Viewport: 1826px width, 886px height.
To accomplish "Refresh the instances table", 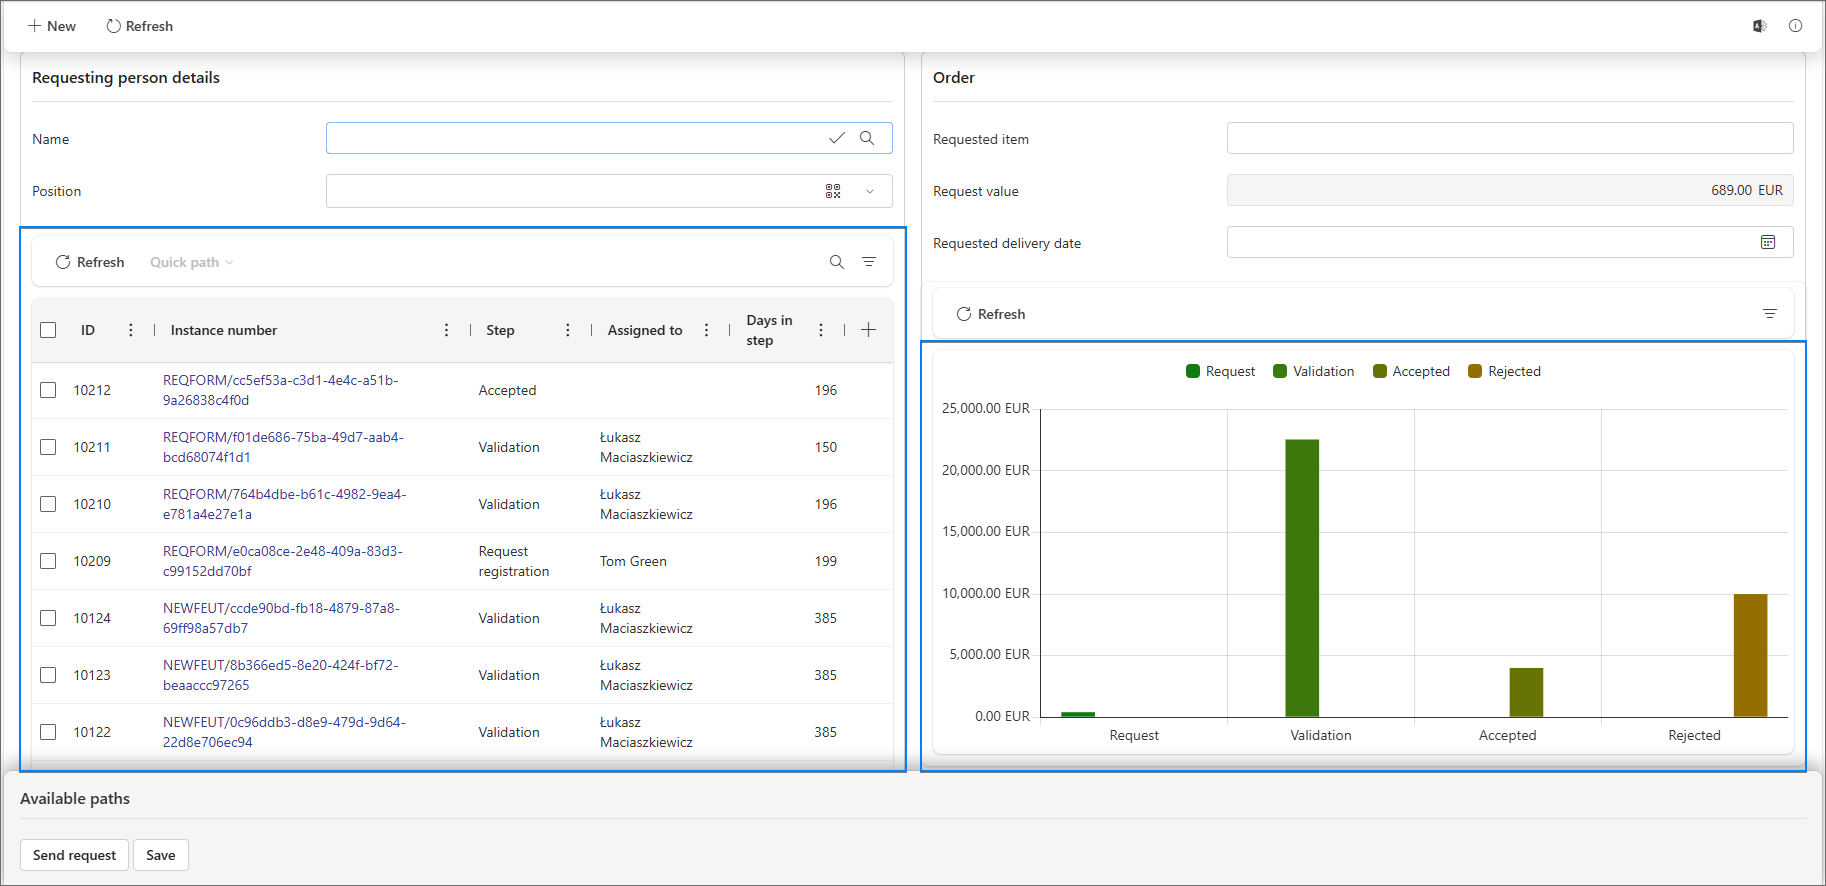I will [90, 262].
